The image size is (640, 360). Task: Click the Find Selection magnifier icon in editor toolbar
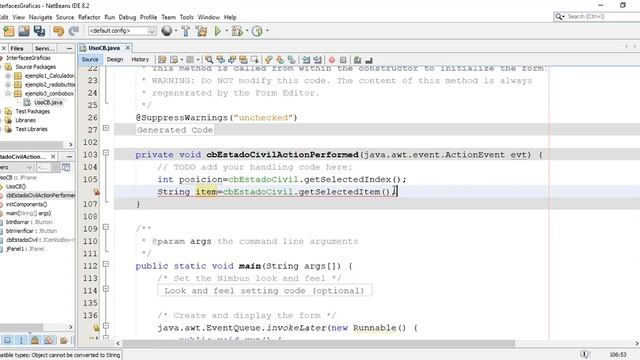[209, 60]
